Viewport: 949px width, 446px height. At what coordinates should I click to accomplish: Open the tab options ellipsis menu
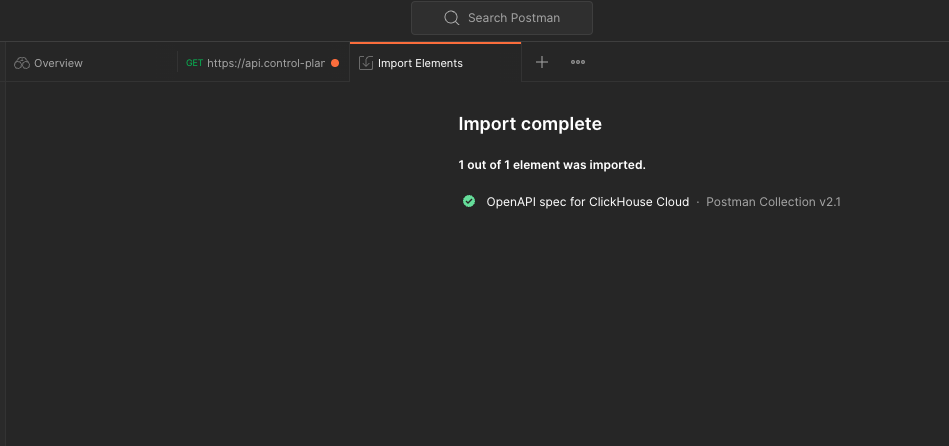coord(578,62)
